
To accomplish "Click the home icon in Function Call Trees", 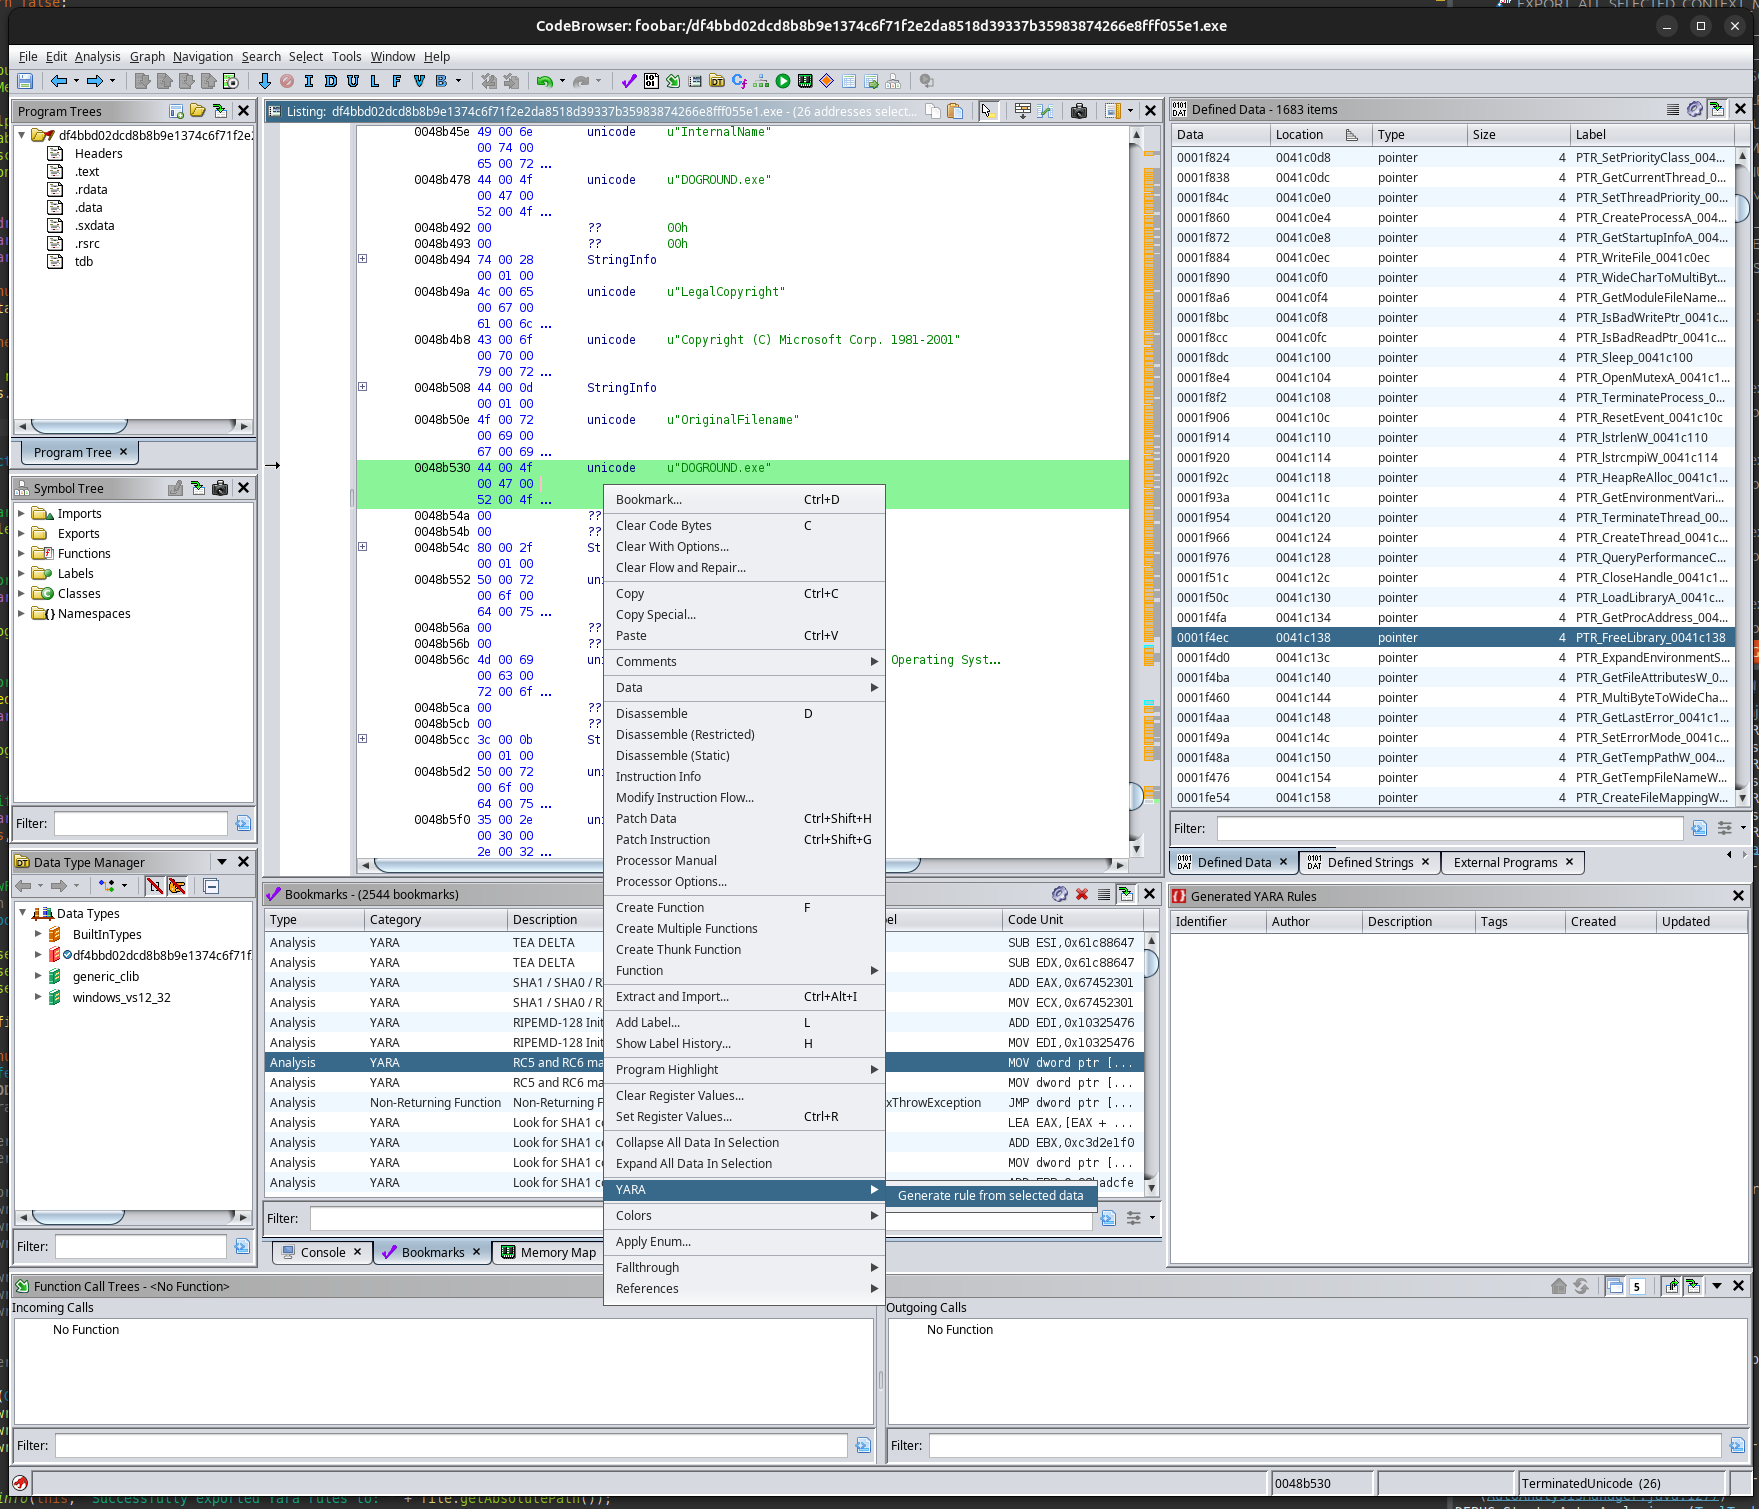I will pos(1559,1286).
